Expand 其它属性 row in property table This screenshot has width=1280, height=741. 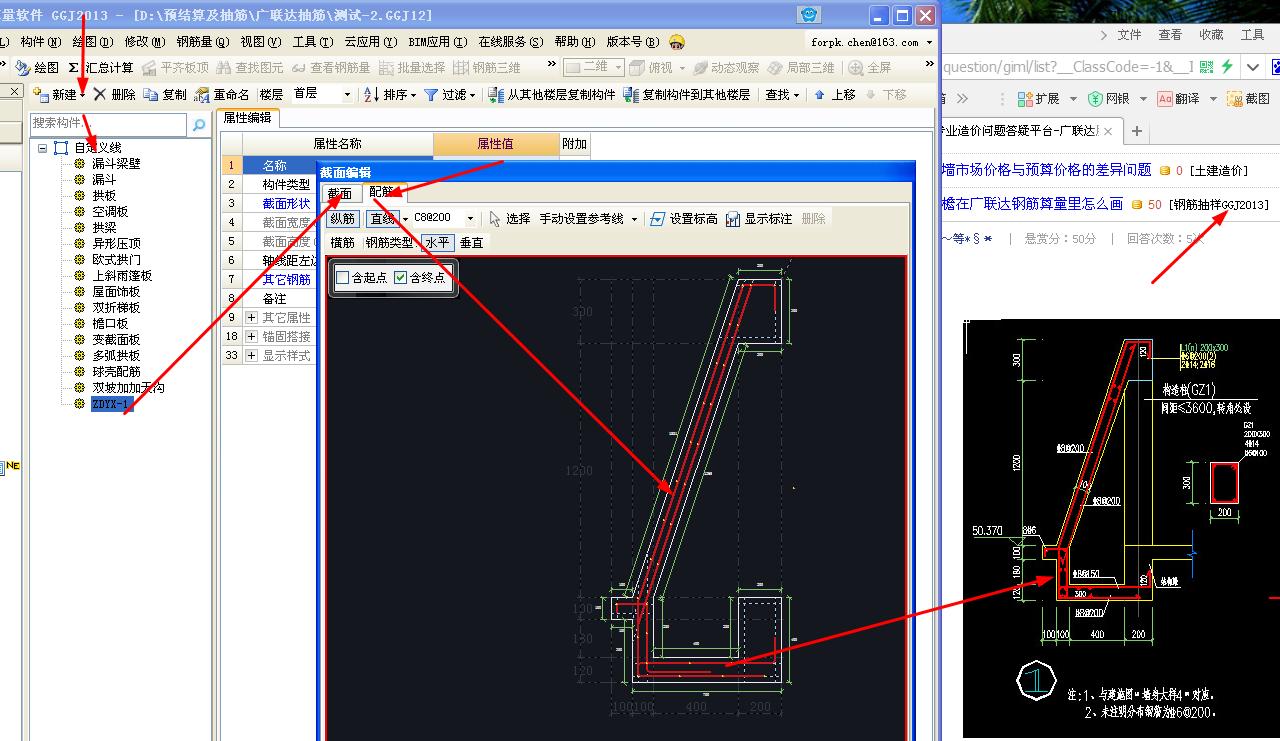251,317
